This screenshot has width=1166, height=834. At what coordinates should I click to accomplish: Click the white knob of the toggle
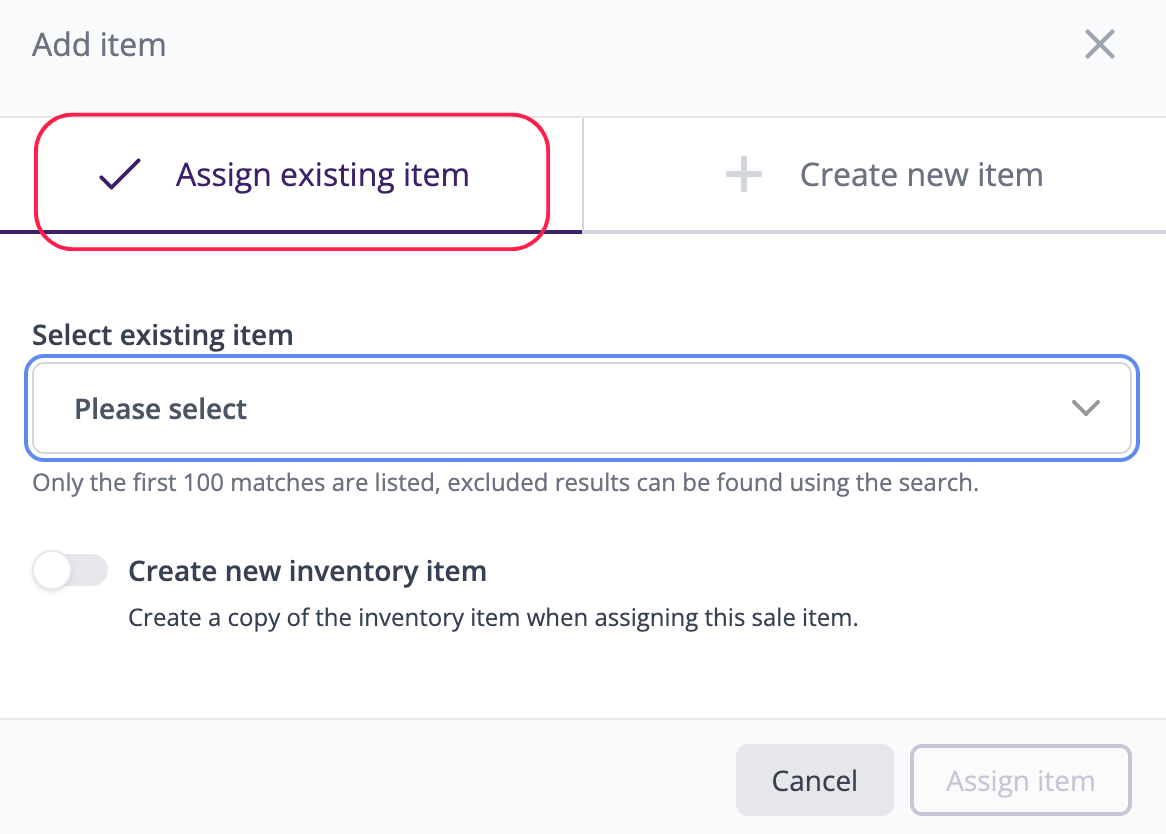52,572
